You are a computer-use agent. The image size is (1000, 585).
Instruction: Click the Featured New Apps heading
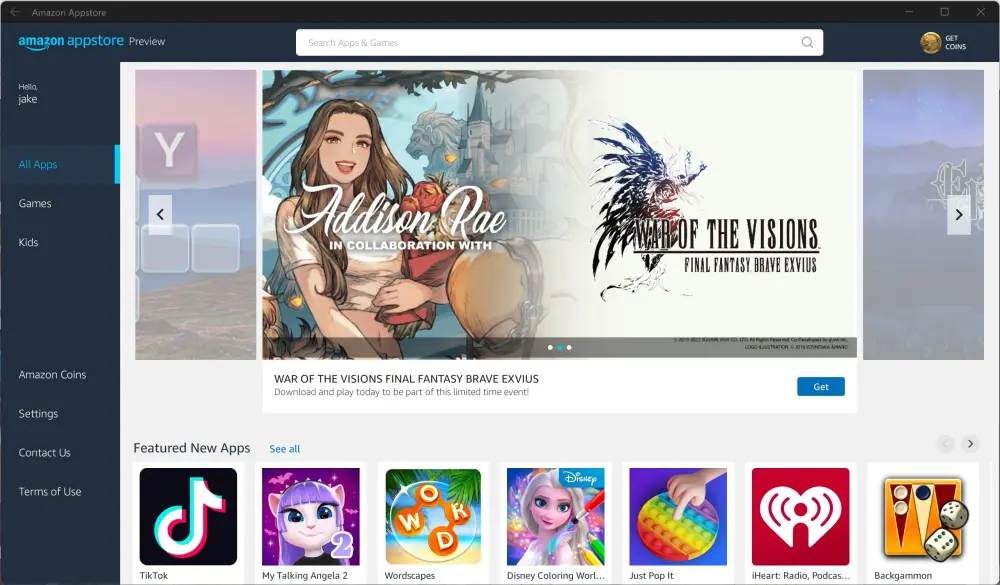tap(191, 448)
